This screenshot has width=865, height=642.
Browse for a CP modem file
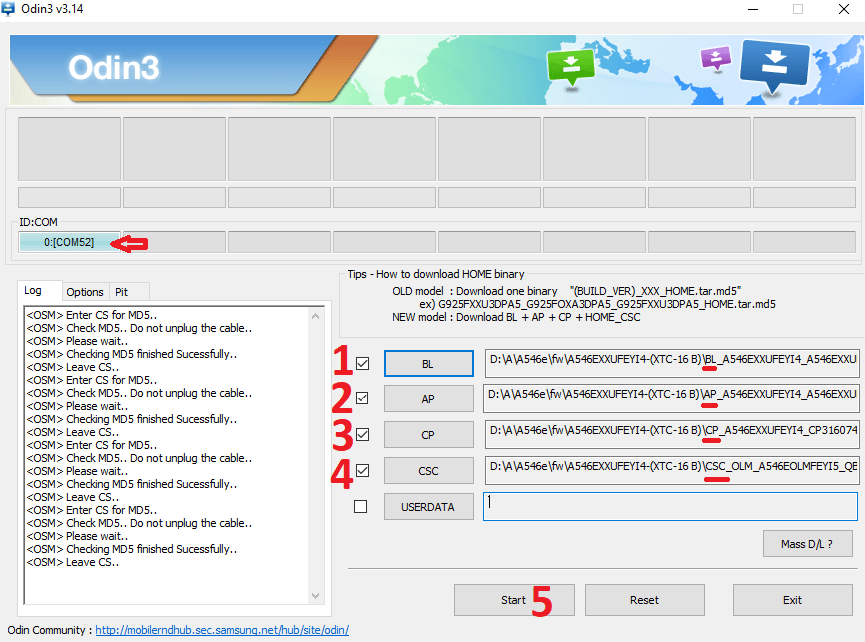pyautogui.click(x=428, y=434)
